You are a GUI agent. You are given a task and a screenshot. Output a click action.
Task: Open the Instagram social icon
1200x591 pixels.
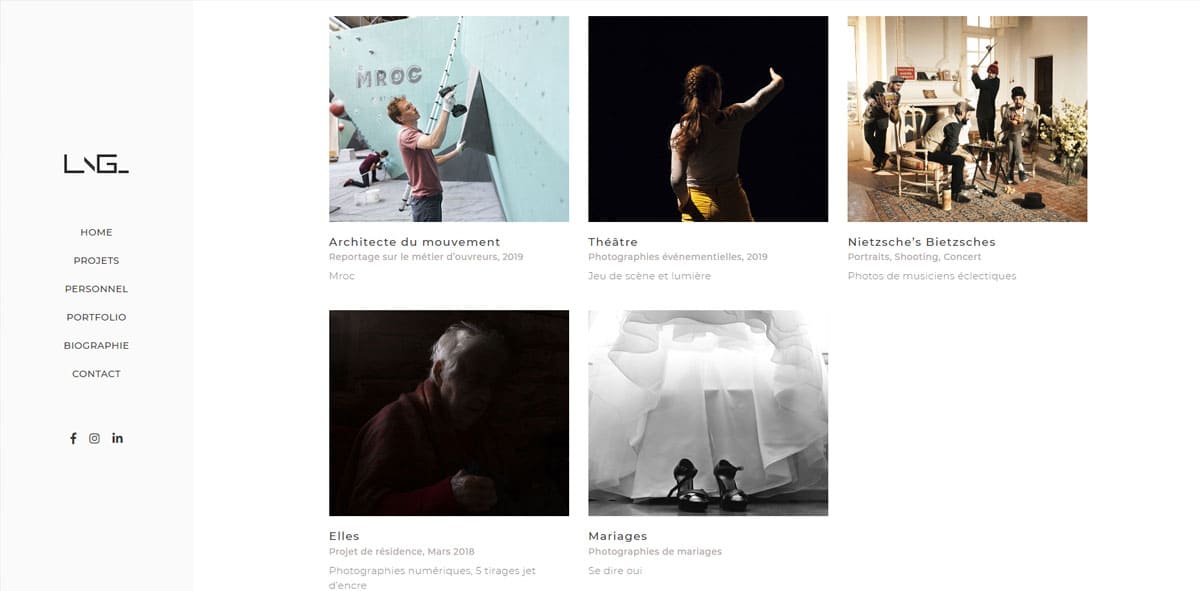tap(95, 438)
